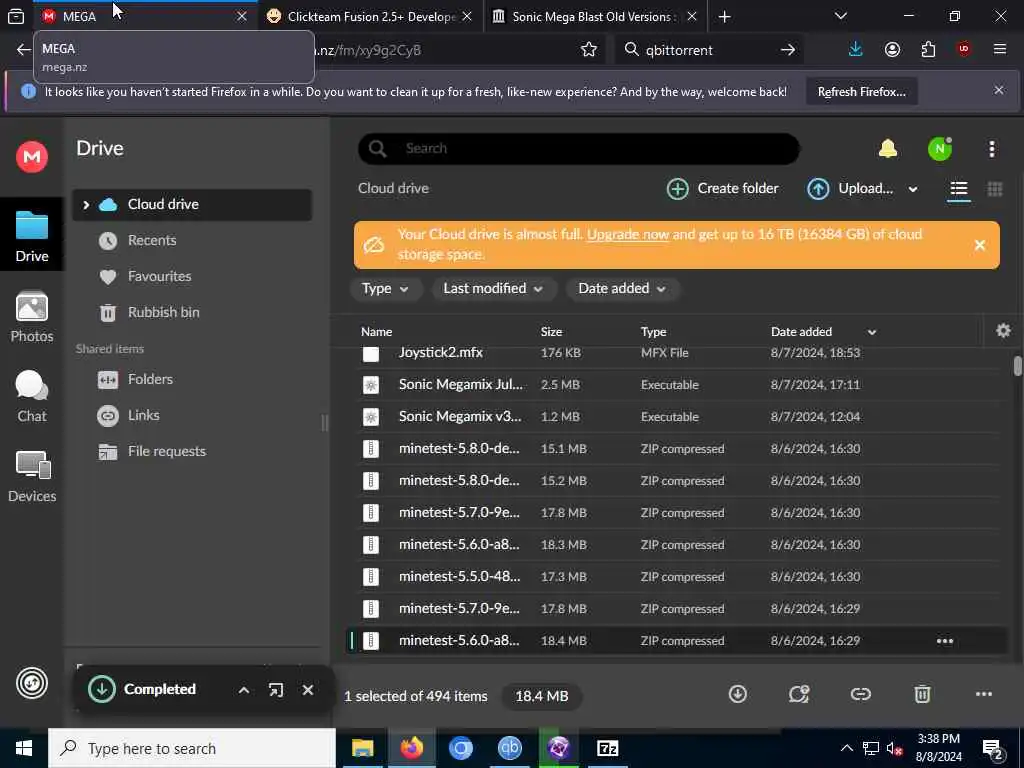The image size is (1024, 768).
Task: Open shared Folders in sidebar
Action: pos(150,379)
